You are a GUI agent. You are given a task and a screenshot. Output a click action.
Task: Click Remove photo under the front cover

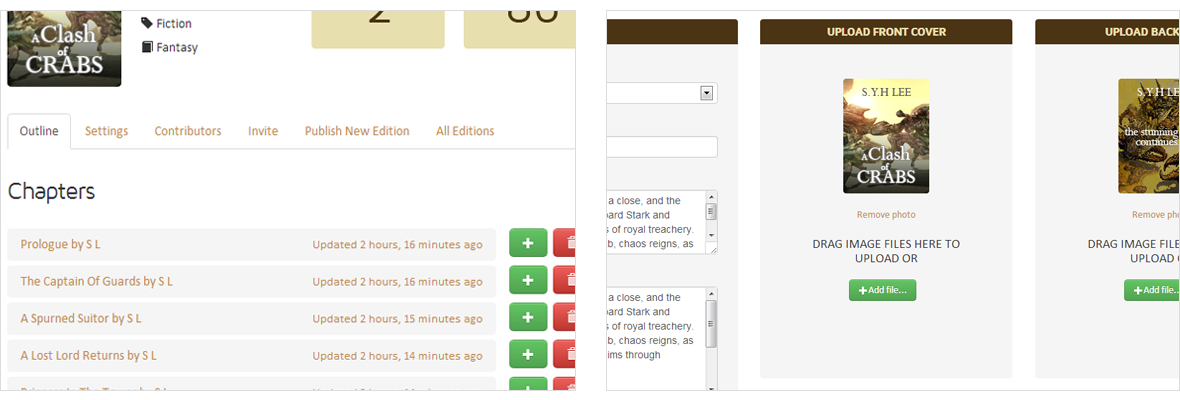[886, 215]
